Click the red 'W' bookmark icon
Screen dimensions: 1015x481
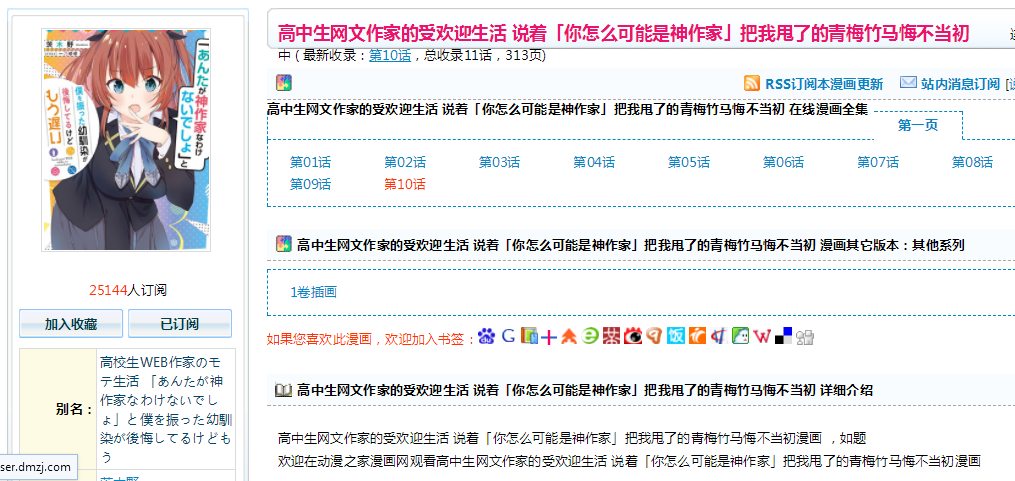tap(762, 337)
